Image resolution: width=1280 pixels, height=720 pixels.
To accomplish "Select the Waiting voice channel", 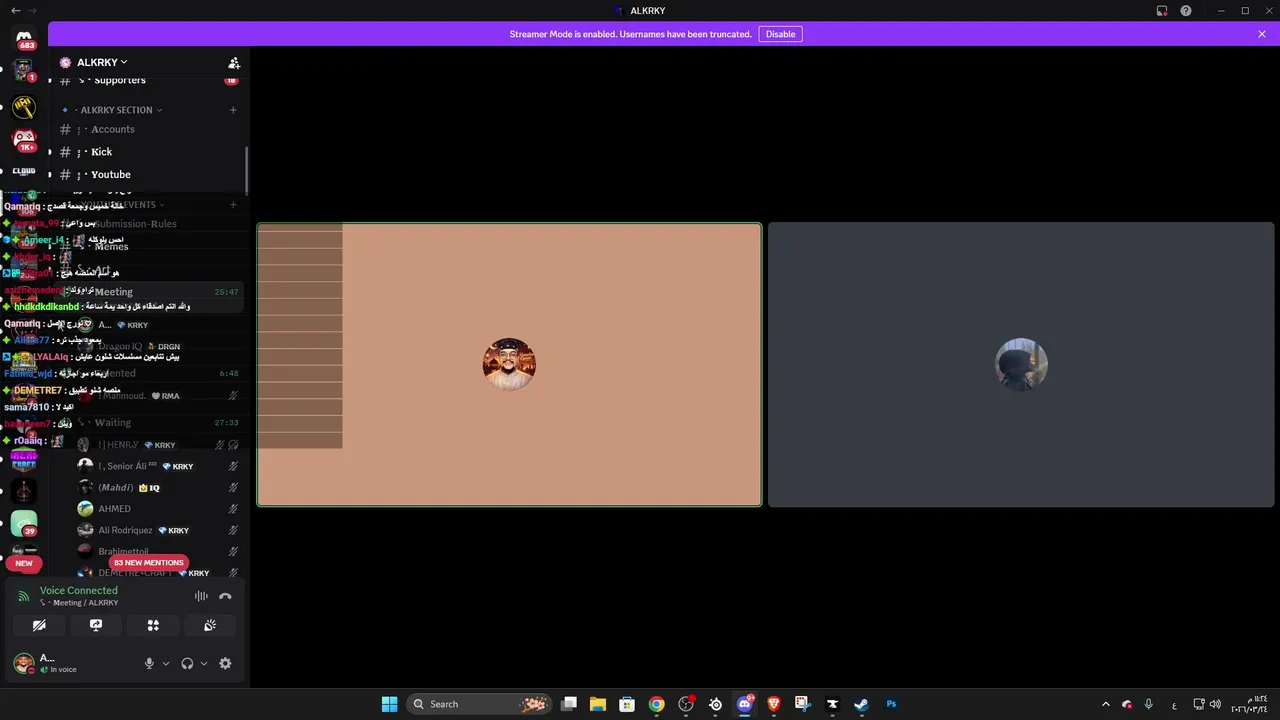I will coord(147,423).
